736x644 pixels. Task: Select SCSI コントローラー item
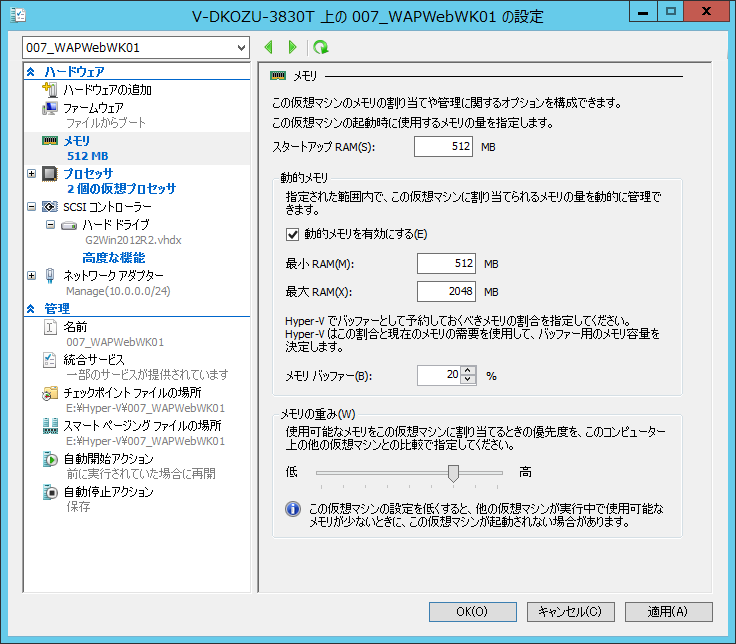(x=107, y=207)
